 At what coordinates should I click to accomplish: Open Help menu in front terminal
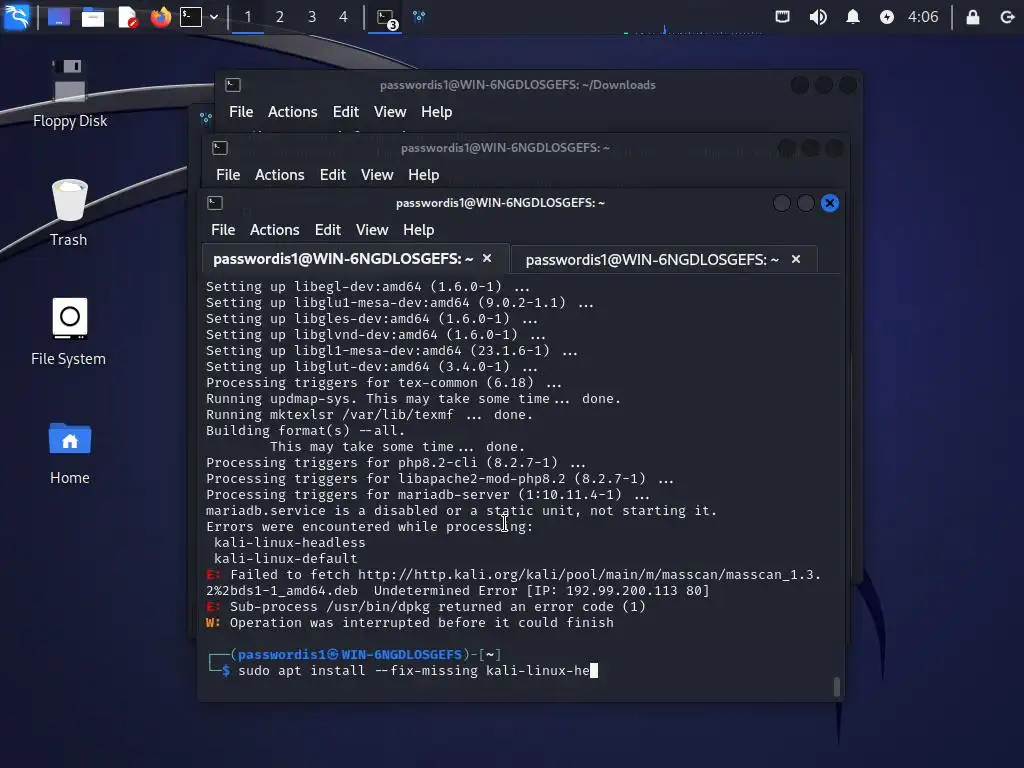pyautogui.click(x=418, y=230)
